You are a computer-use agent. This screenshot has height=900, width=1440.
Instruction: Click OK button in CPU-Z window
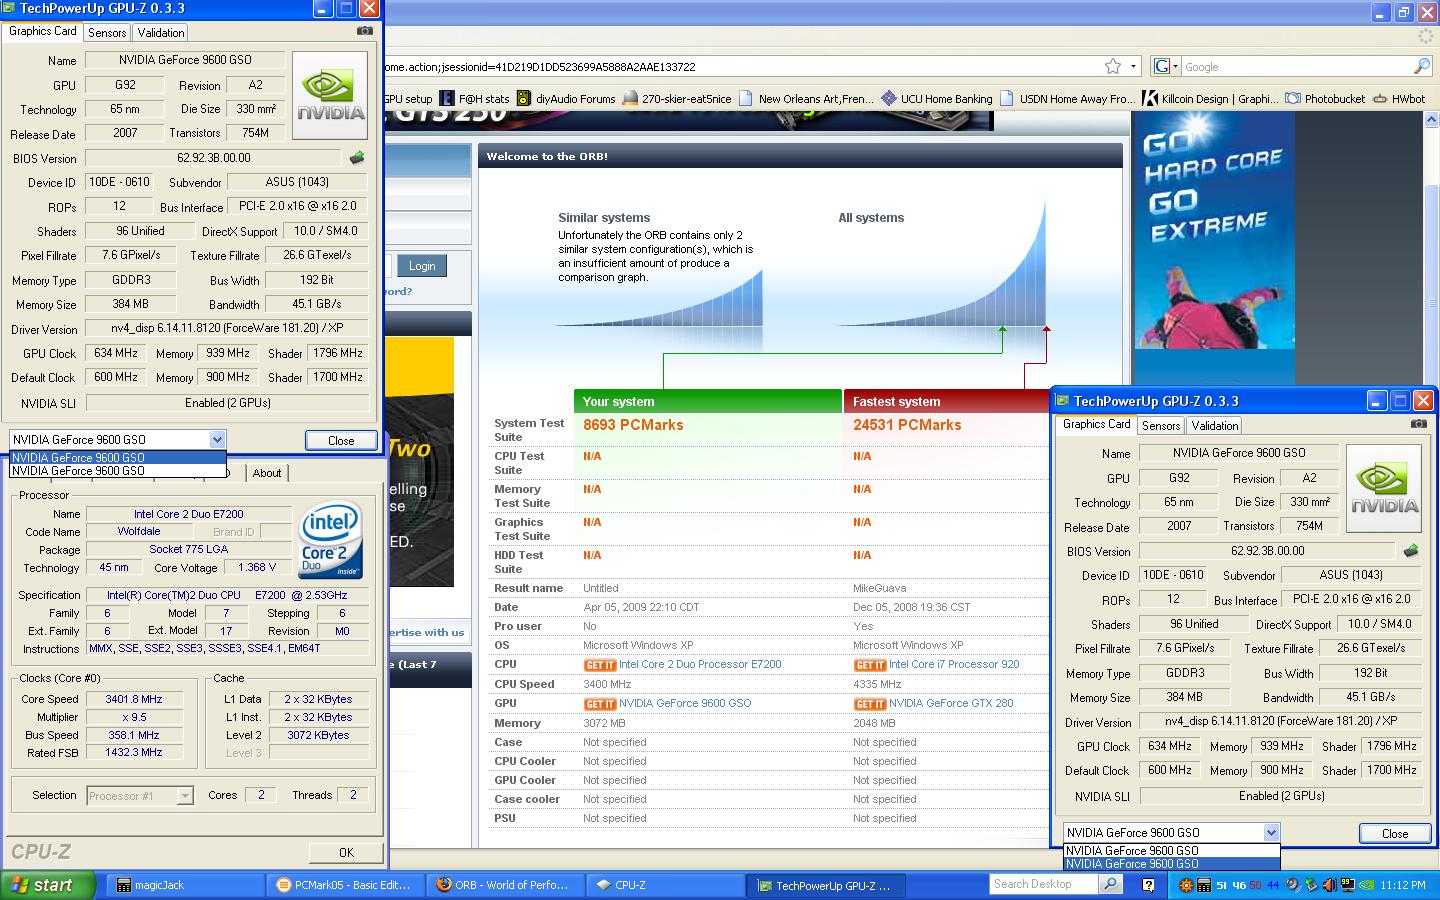point(346,853)
